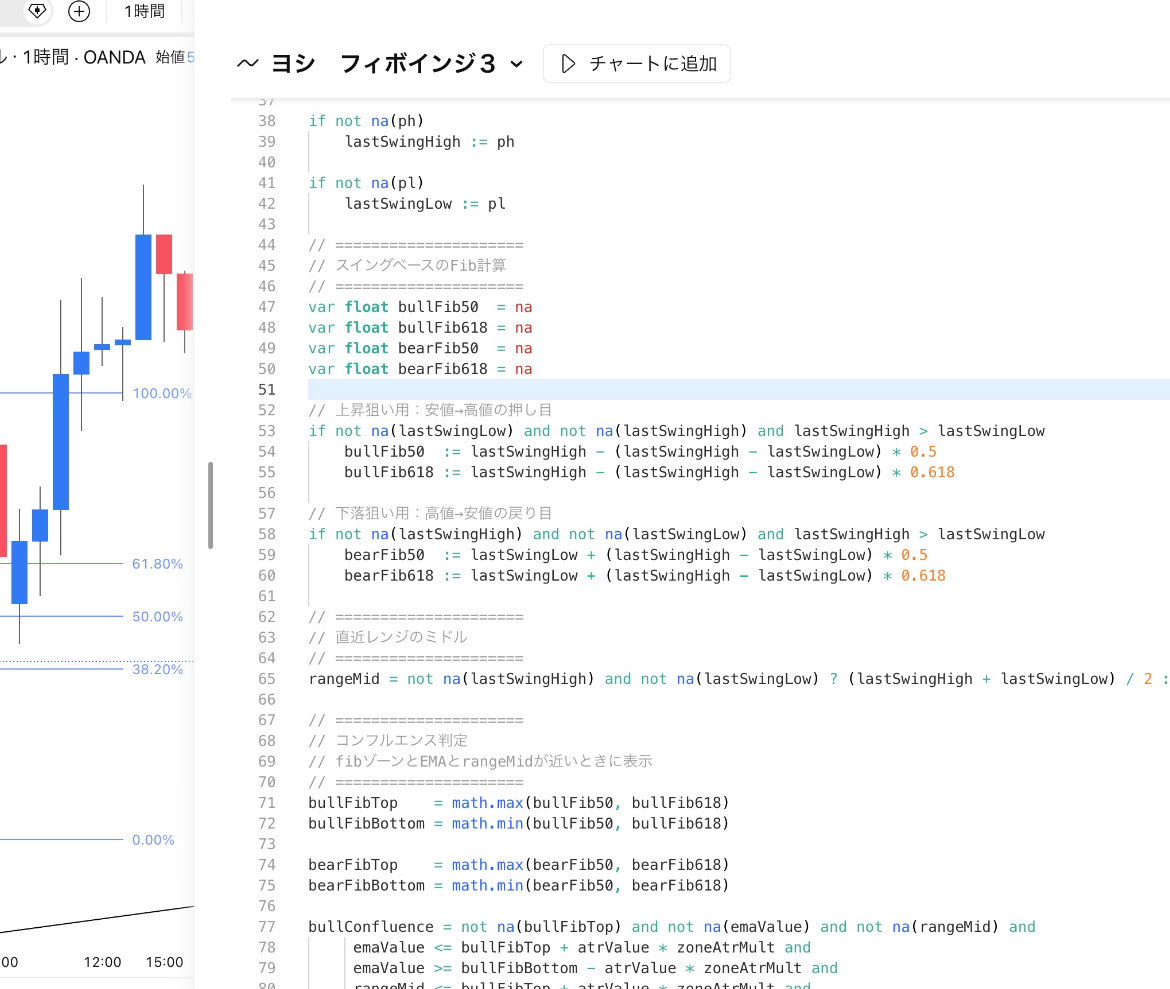This screenshot has width=1170, height=989.
Task: Click the bullFib50 assignment on line 54
Action: pyautogui.click(x=640, y=452)
